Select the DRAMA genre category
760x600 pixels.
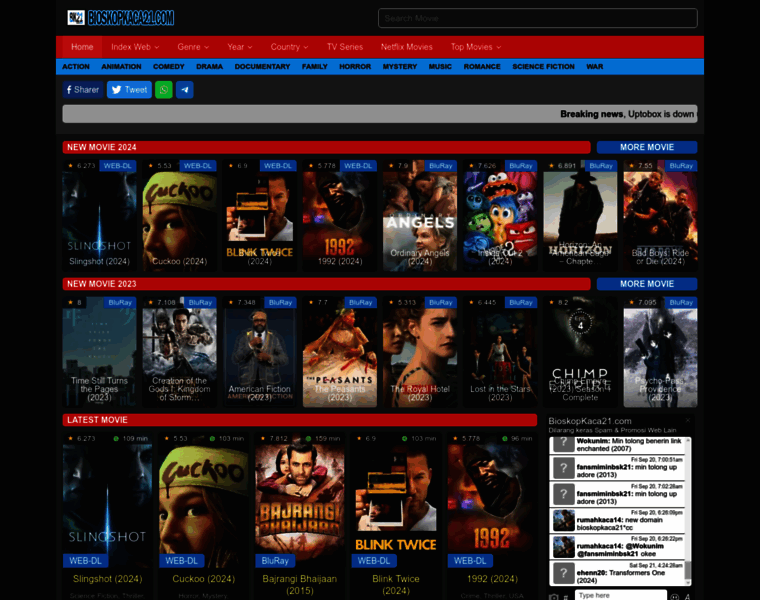209,67
